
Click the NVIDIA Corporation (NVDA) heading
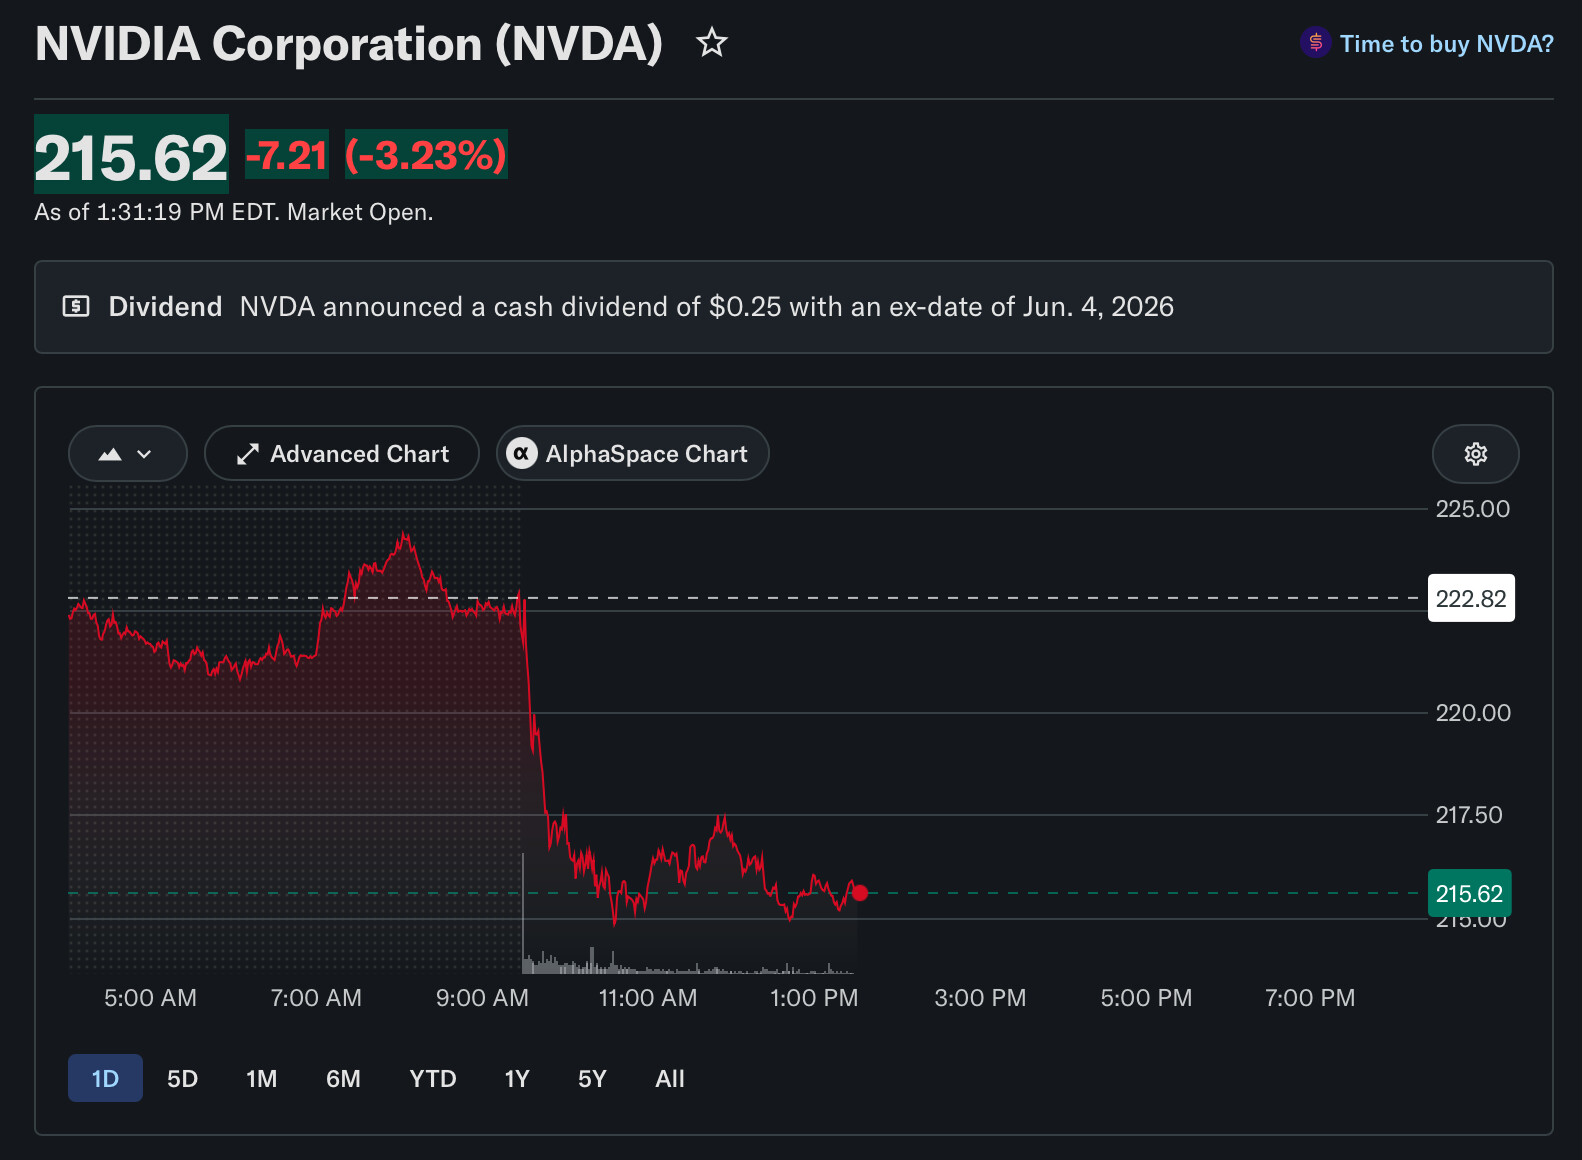(x=349, y=44)
